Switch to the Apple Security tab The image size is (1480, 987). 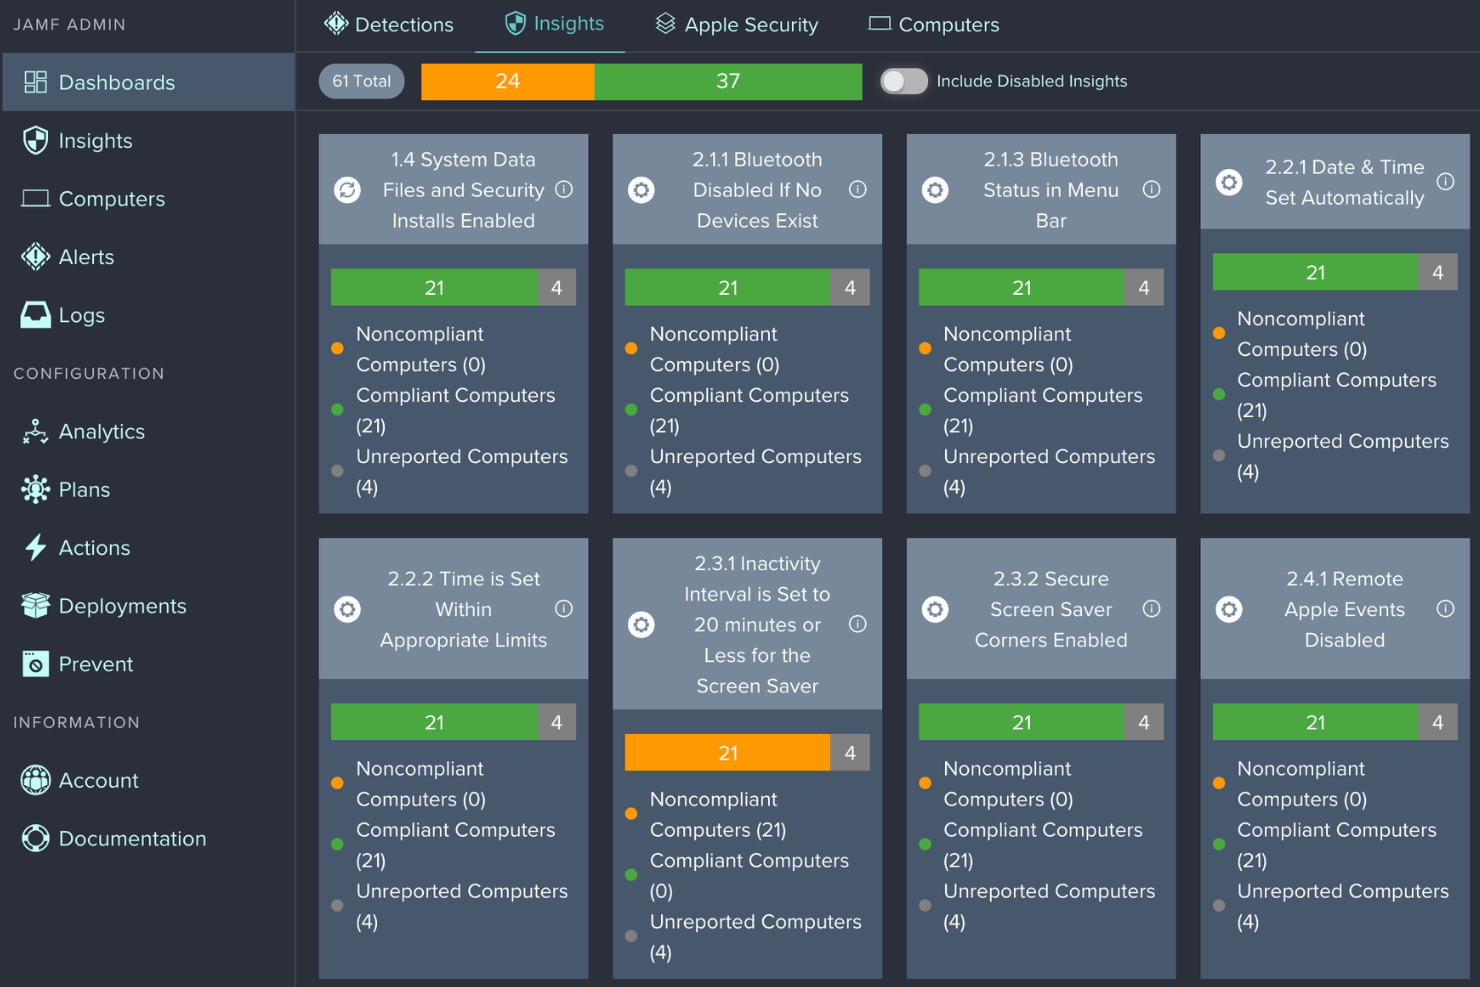[x=737, y=25]
